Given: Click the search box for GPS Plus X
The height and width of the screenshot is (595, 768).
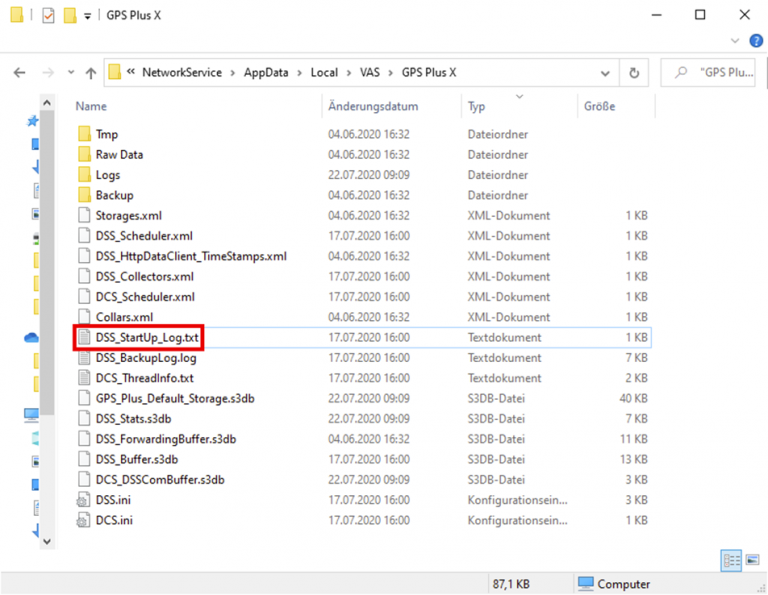Looking at the screenshot, I should pyautogui.click(x=714, y=73).
